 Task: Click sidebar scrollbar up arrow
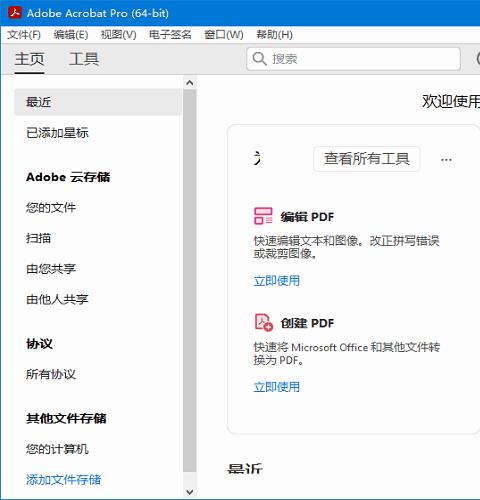pyautogui.click(x=190, y=83)
